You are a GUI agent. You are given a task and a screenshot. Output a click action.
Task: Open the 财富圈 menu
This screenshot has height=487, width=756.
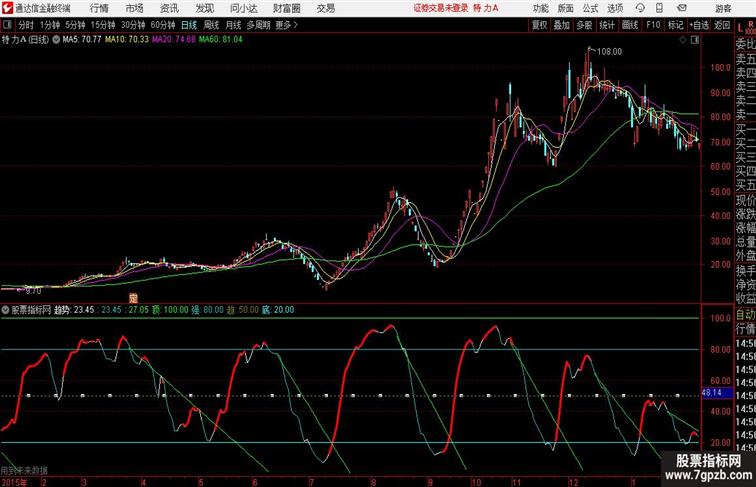coord(286,8)
